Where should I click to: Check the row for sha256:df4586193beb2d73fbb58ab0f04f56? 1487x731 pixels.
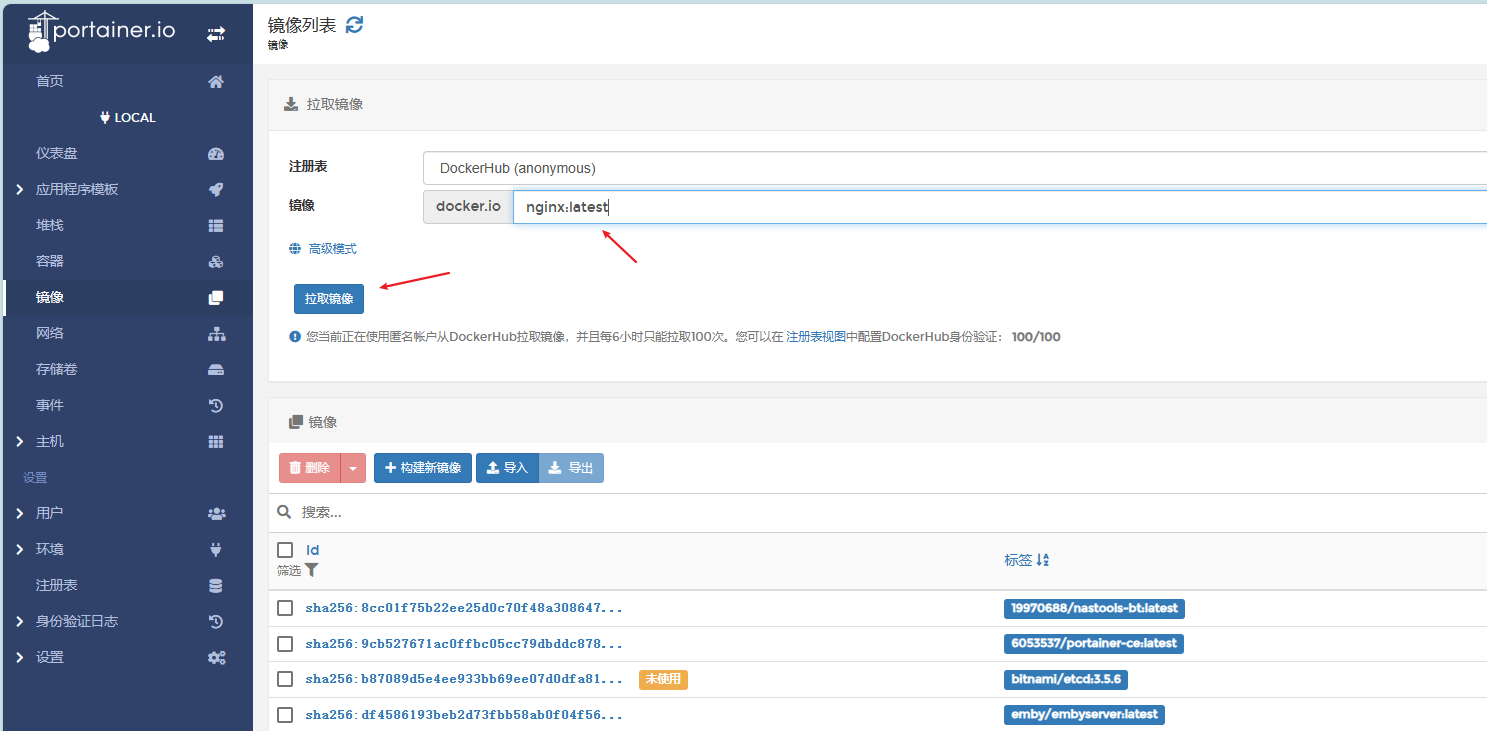coord(285,715)
